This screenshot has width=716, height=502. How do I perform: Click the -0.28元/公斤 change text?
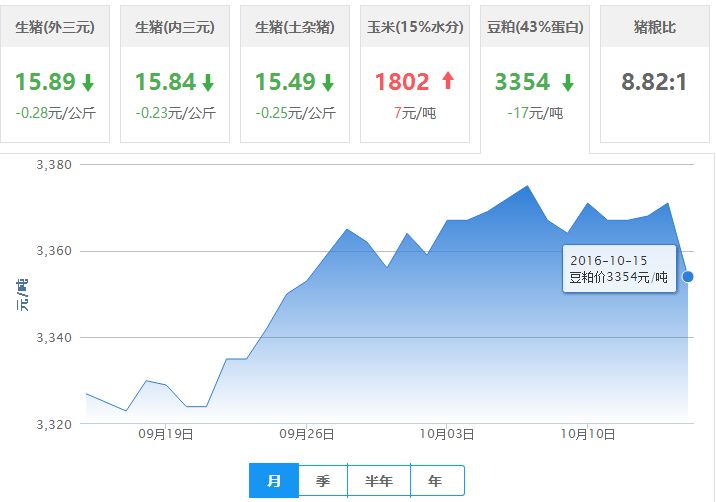coord(56,113)
